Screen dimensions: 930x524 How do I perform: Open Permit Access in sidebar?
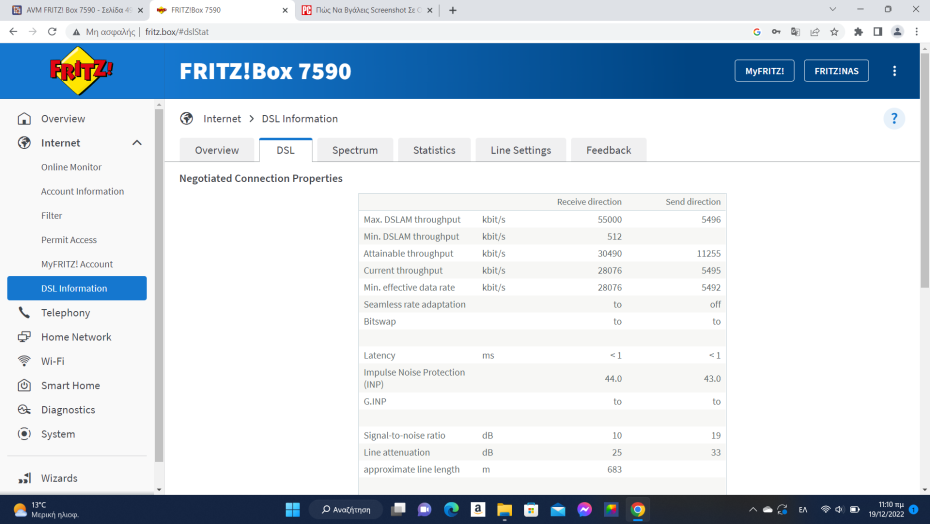pyautogui.click(x=69, y=240)
